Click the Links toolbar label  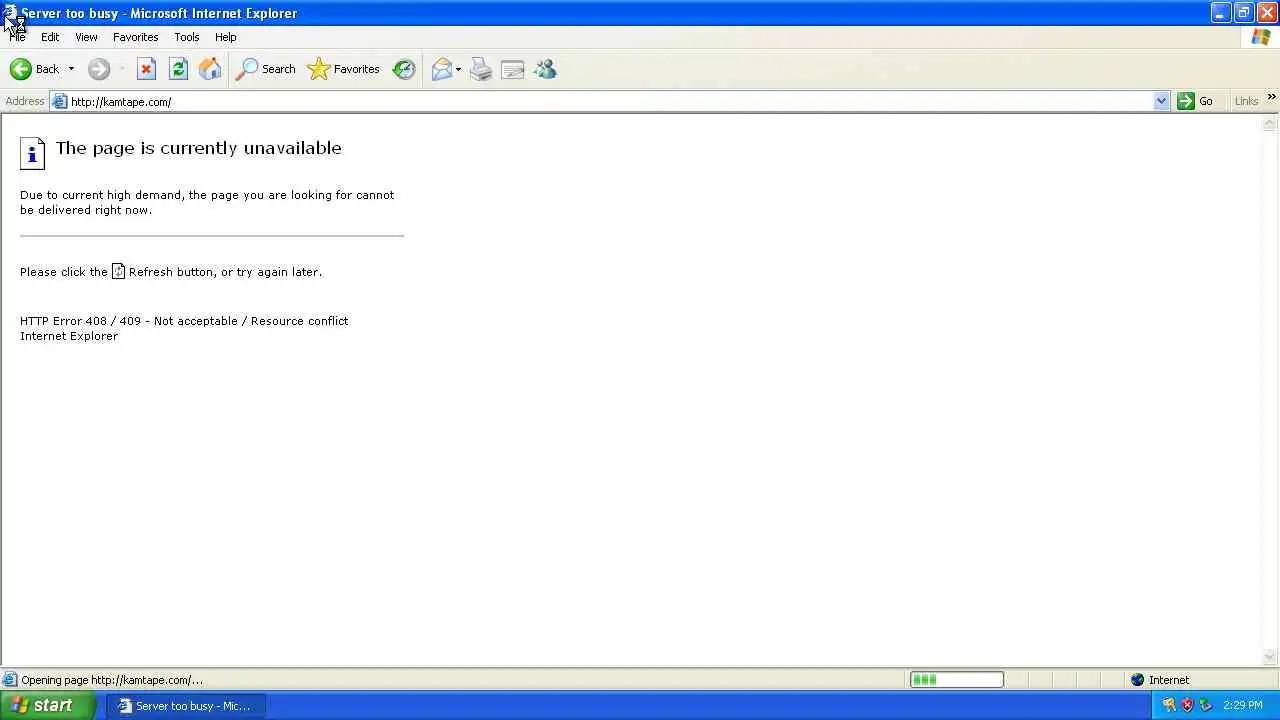tap(1246, 101)
